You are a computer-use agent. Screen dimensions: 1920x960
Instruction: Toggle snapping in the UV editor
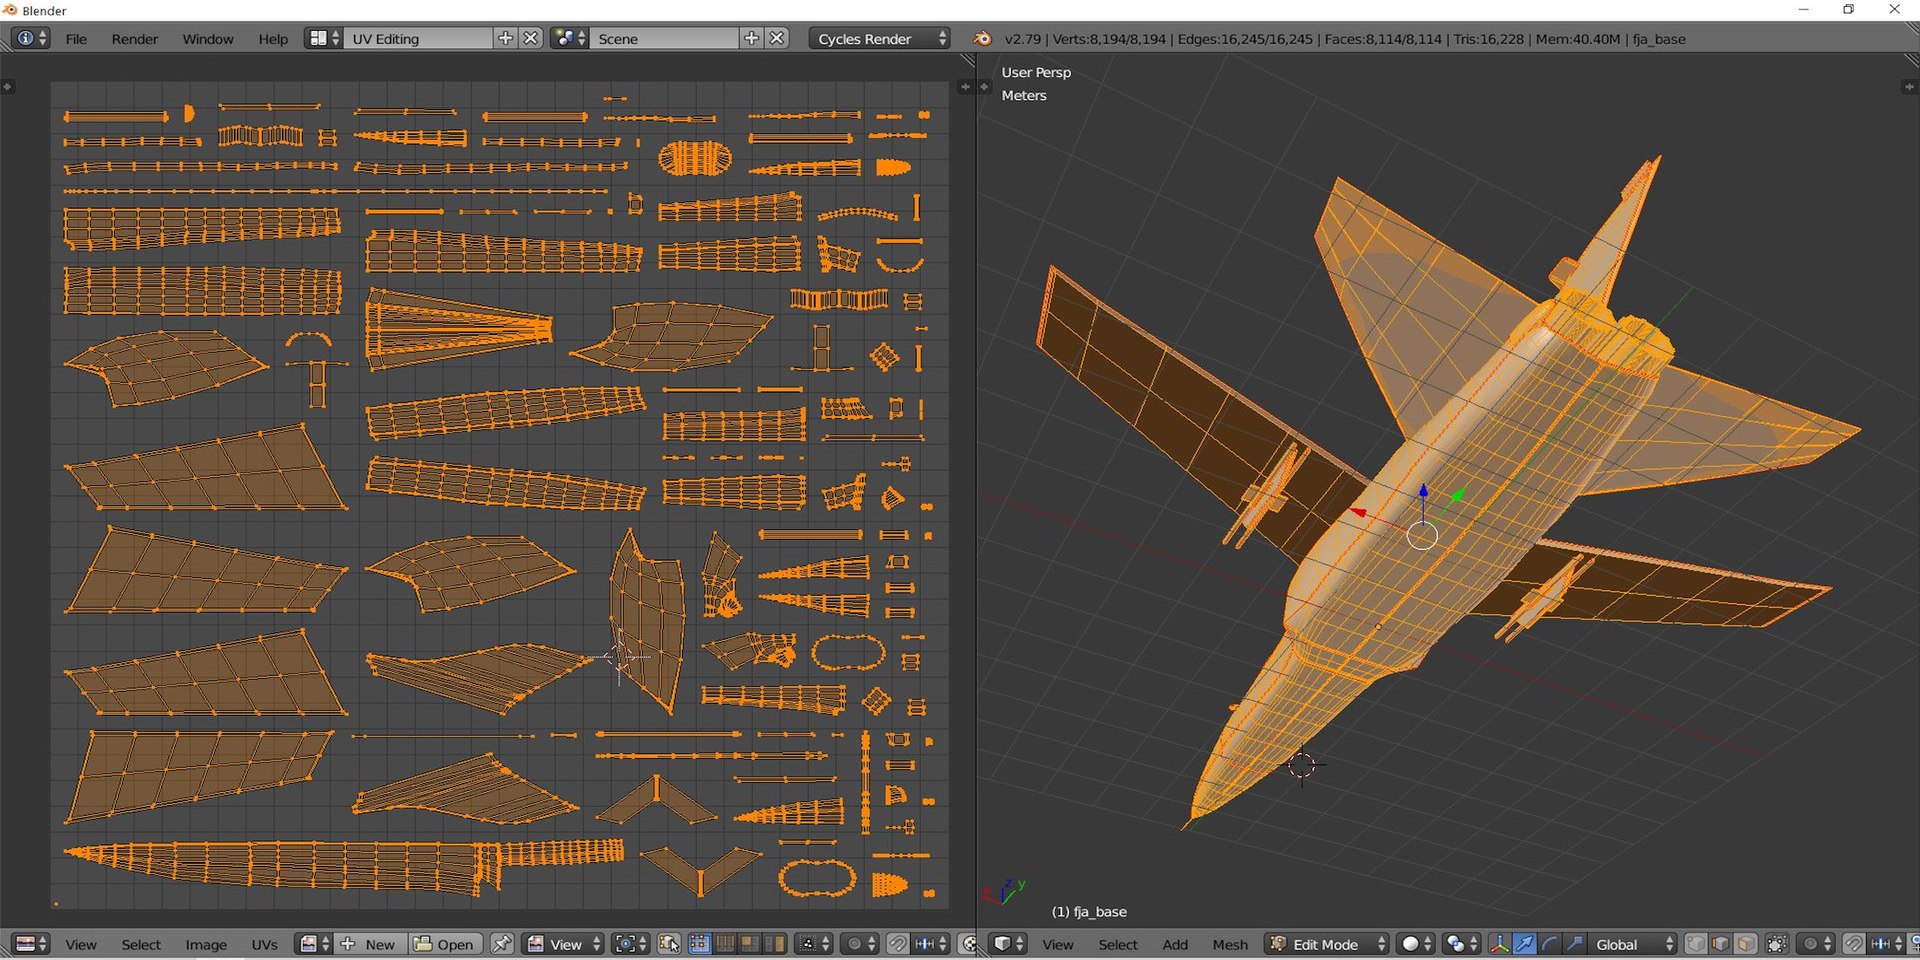(898, 944)
